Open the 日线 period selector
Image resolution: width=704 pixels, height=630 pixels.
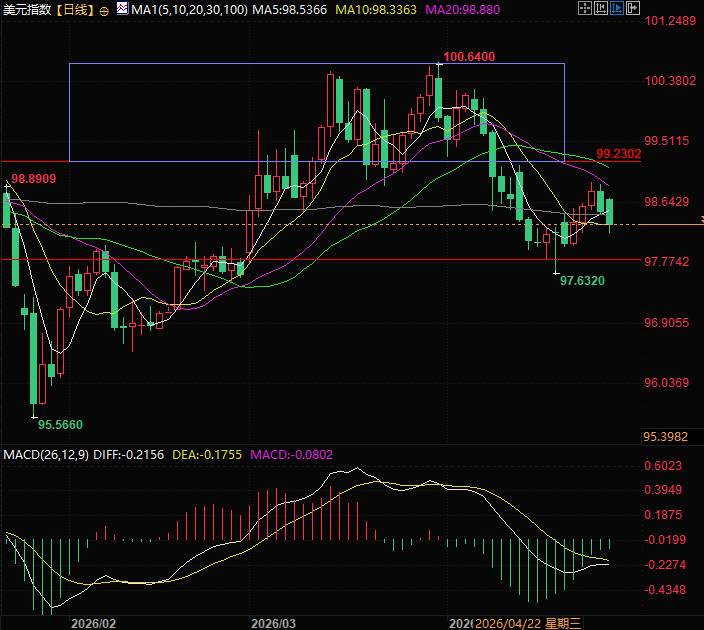(74, 9)
